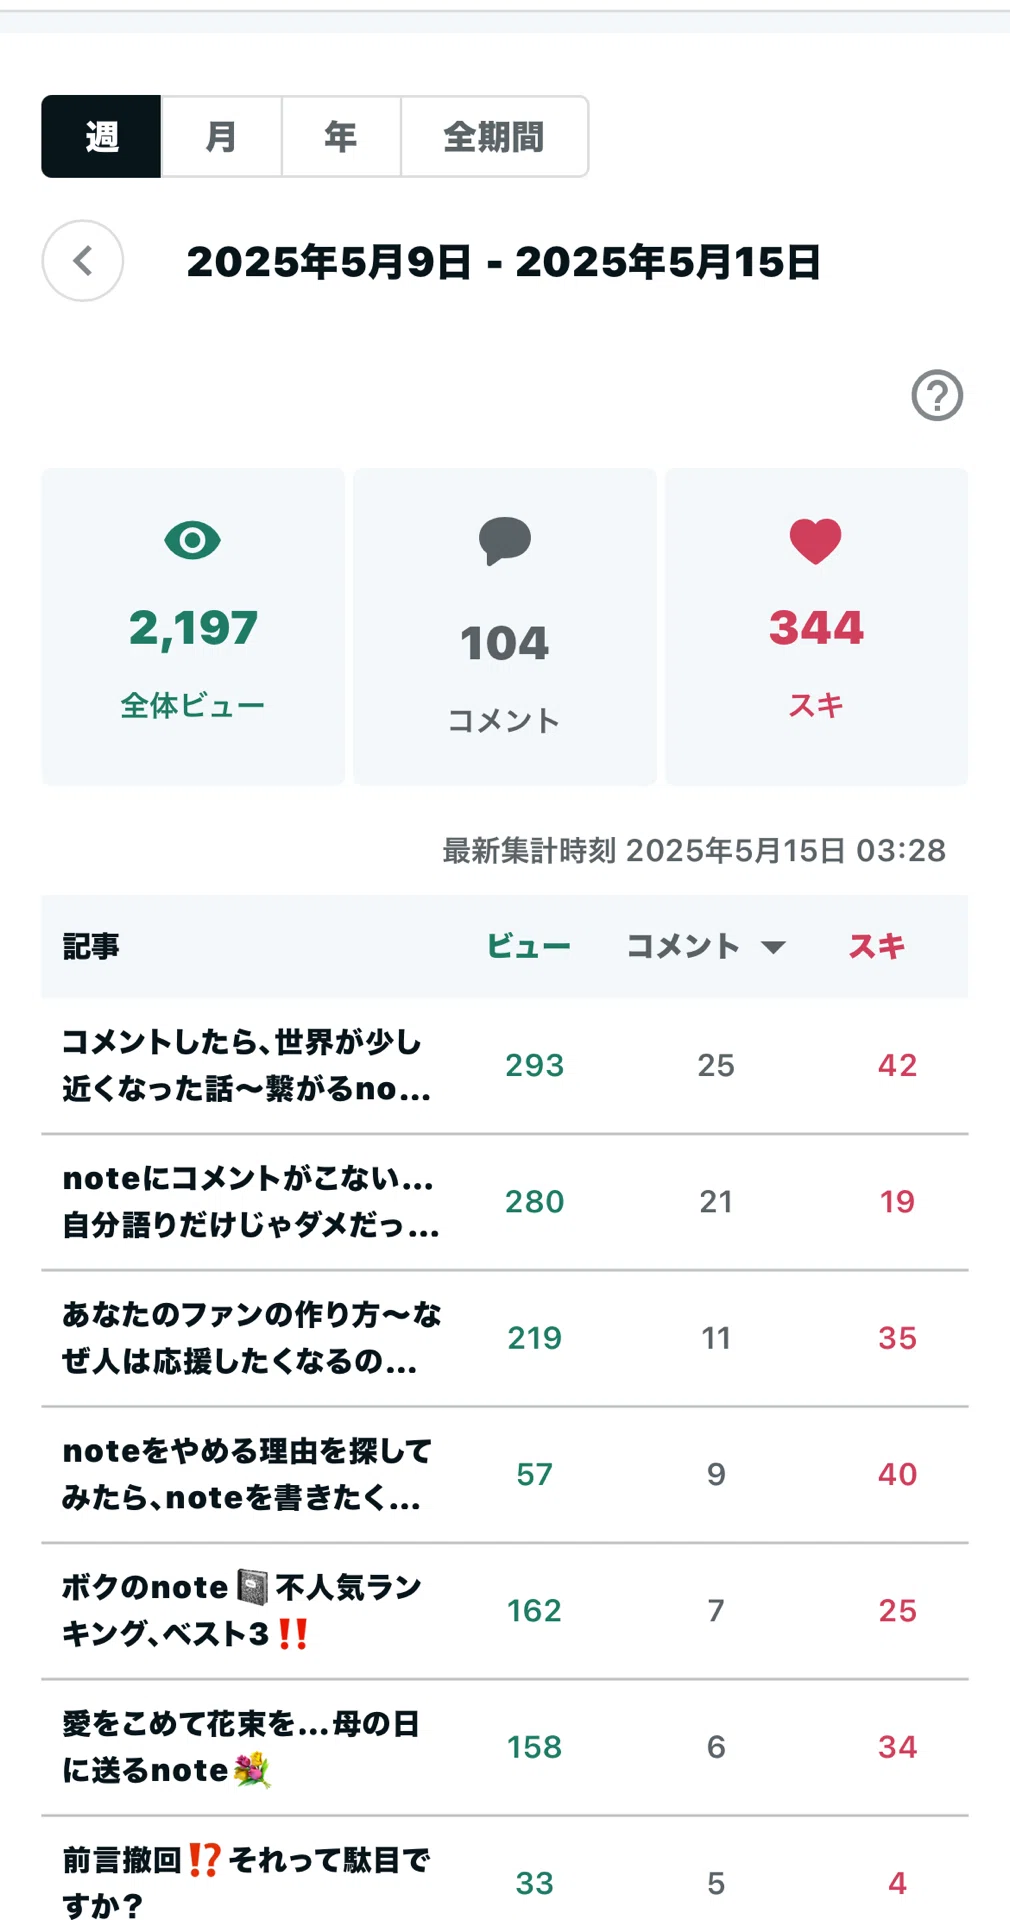Click the red heart likes icon
This screenshot has width=1010, height=1920.
coord(816,541)
